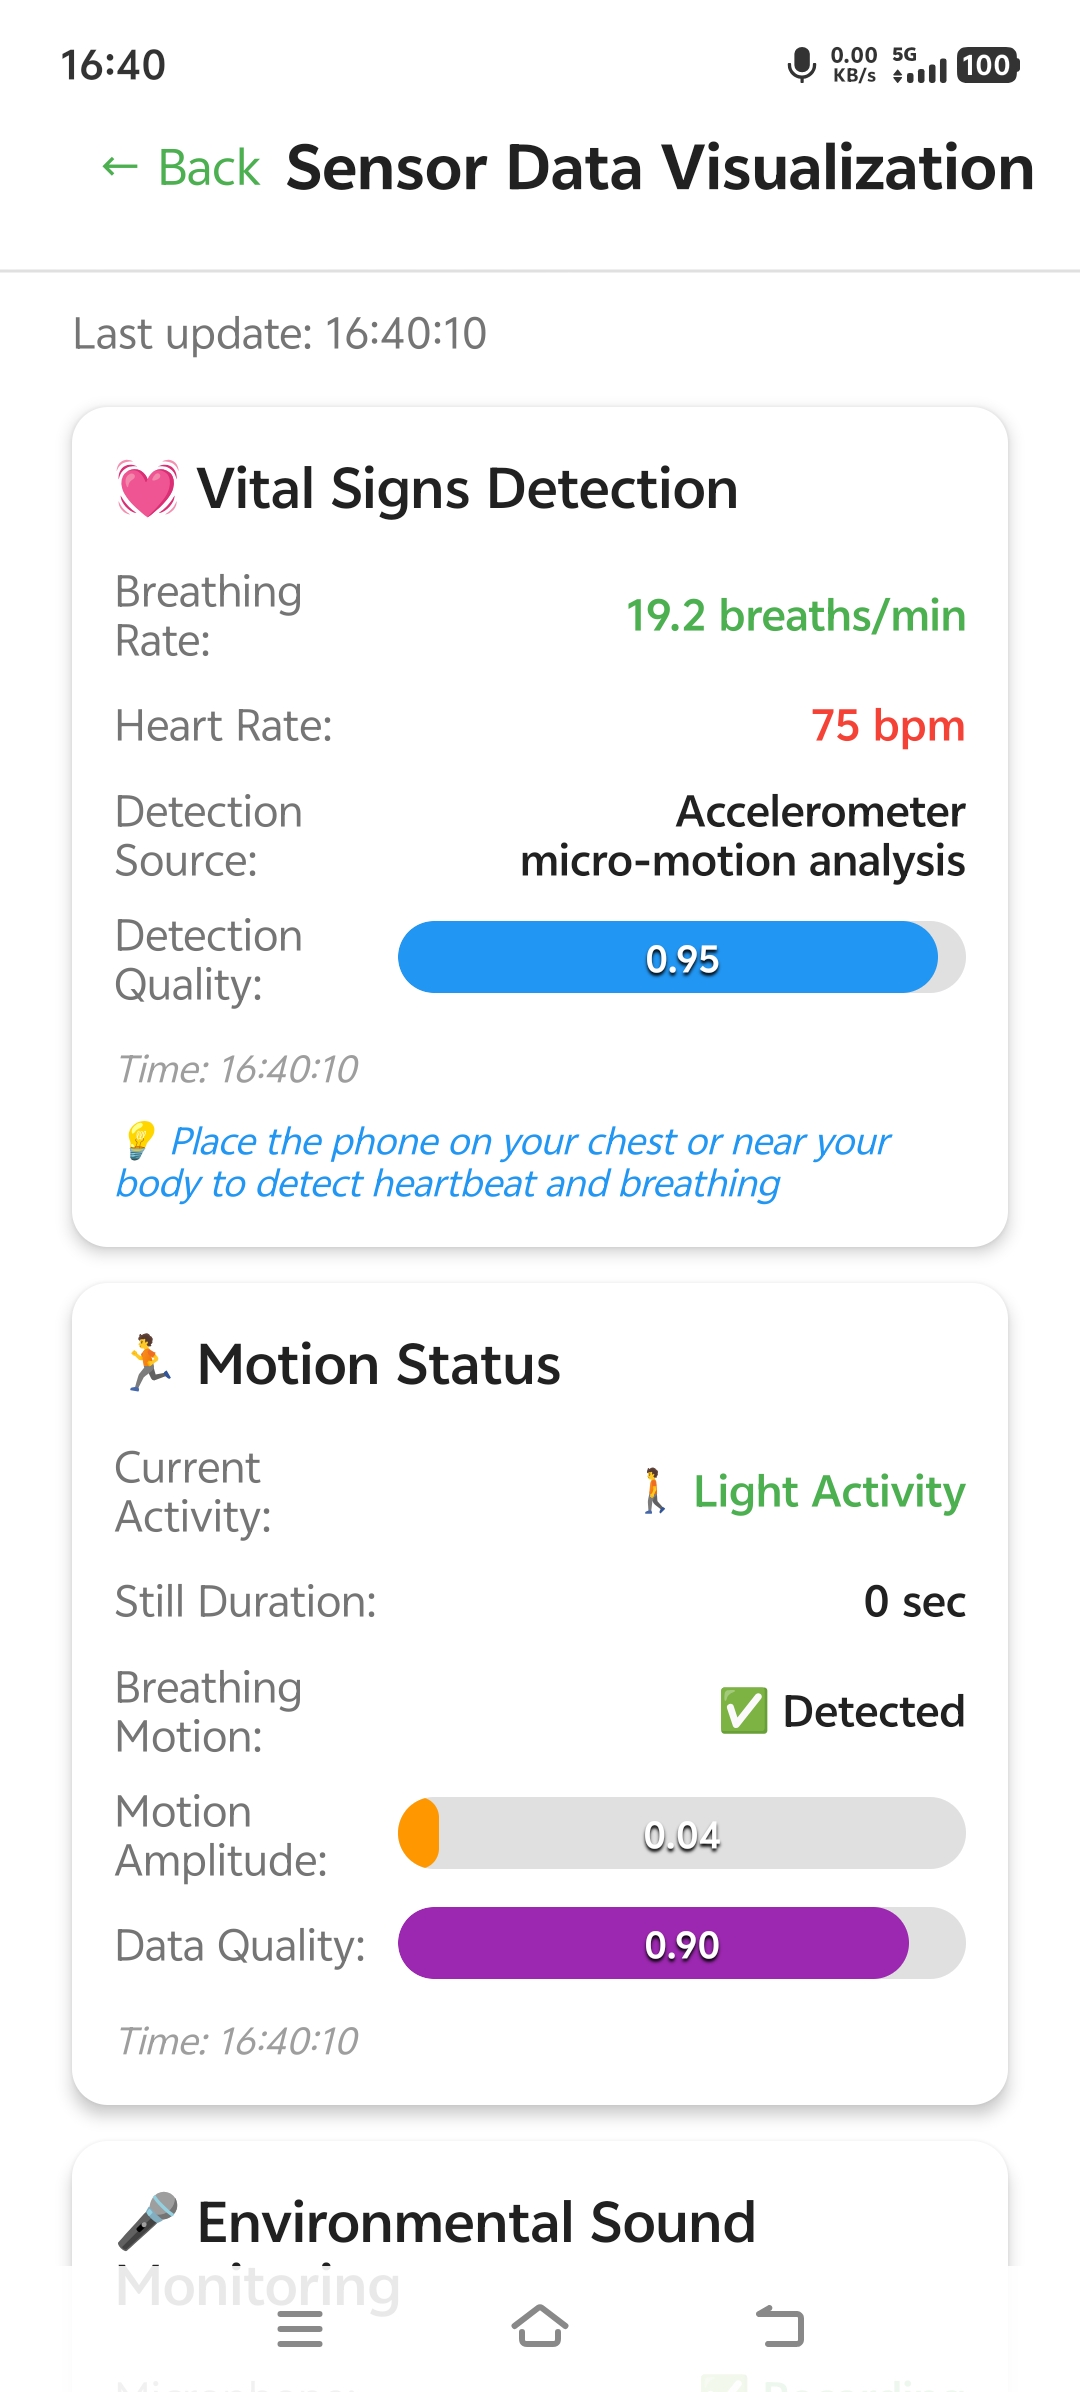1080x2392 pixels.
Task: Tap the running person Motion Status icon
Action: point(149,1363)
